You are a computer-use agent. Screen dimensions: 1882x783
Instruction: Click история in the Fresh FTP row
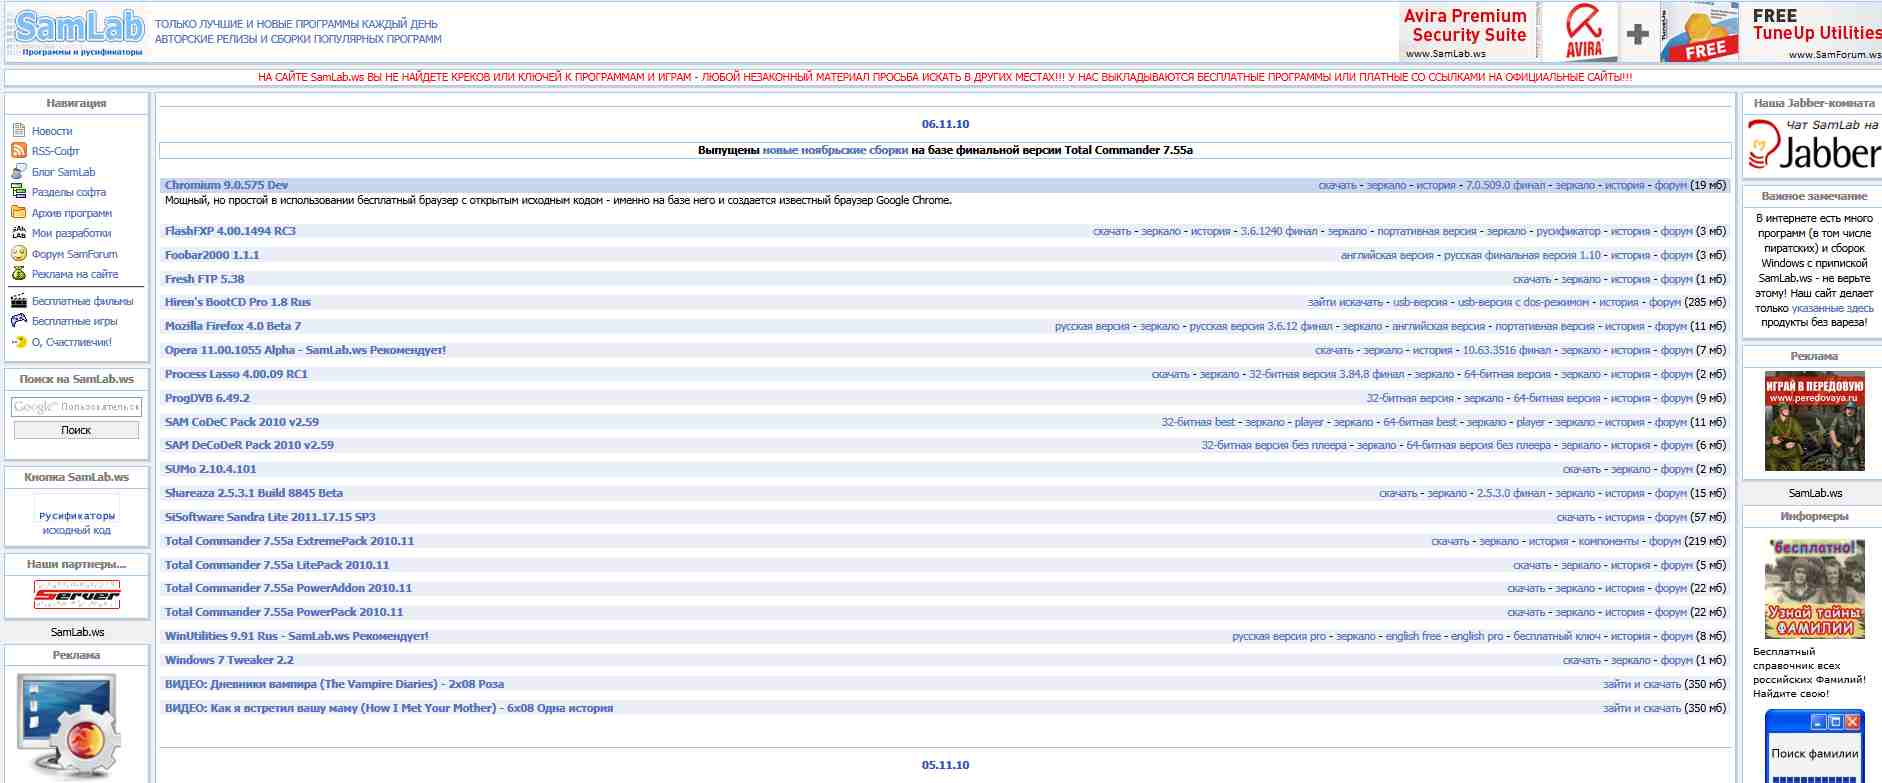(1631, 279)
